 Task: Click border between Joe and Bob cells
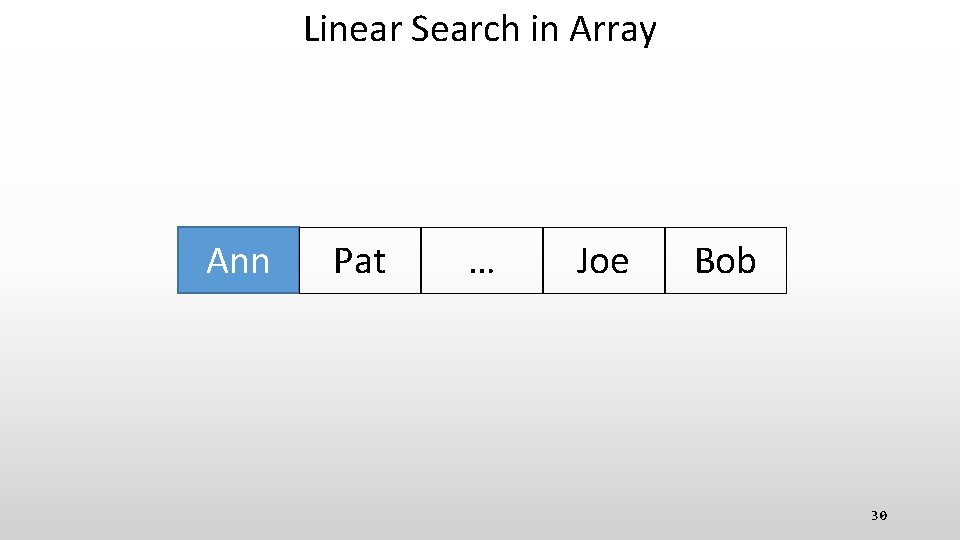665,261
